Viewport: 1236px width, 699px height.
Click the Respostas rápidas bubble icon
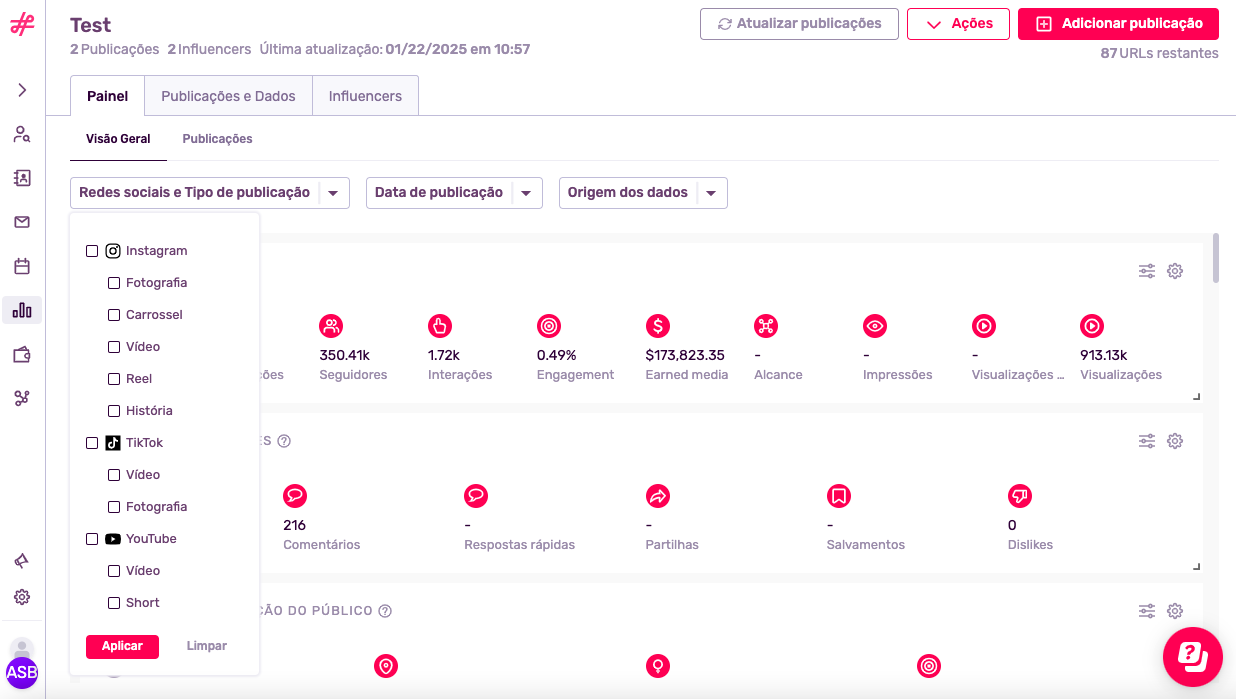476,495
